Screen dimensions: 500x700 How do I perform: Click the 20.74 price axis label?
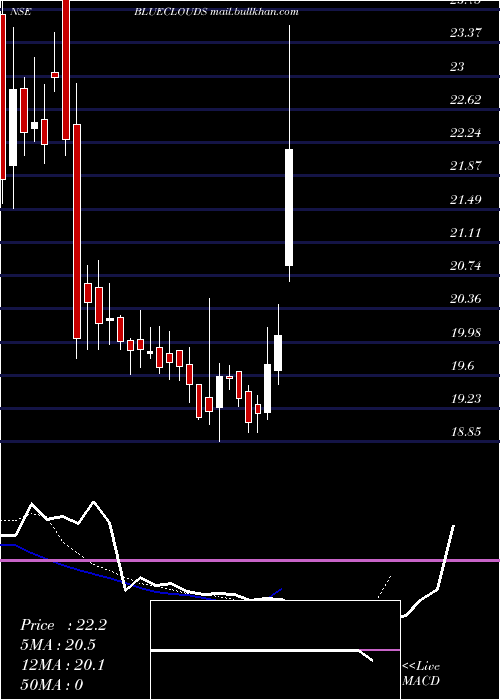click(466, 266)
